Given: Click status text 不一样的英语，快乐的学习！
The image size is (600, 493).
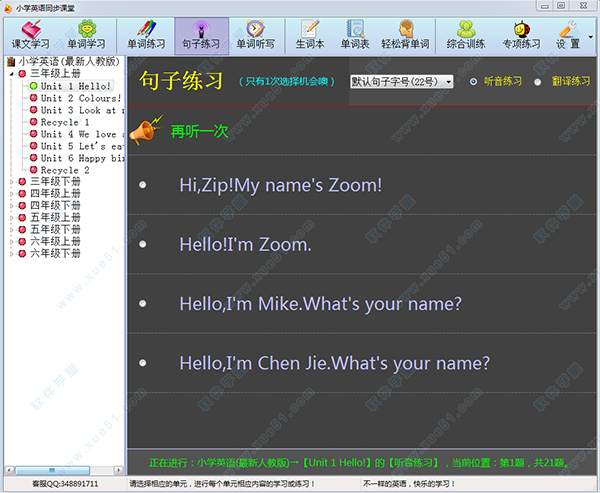Looking at the screenshot, I should [x=409, y=484].
